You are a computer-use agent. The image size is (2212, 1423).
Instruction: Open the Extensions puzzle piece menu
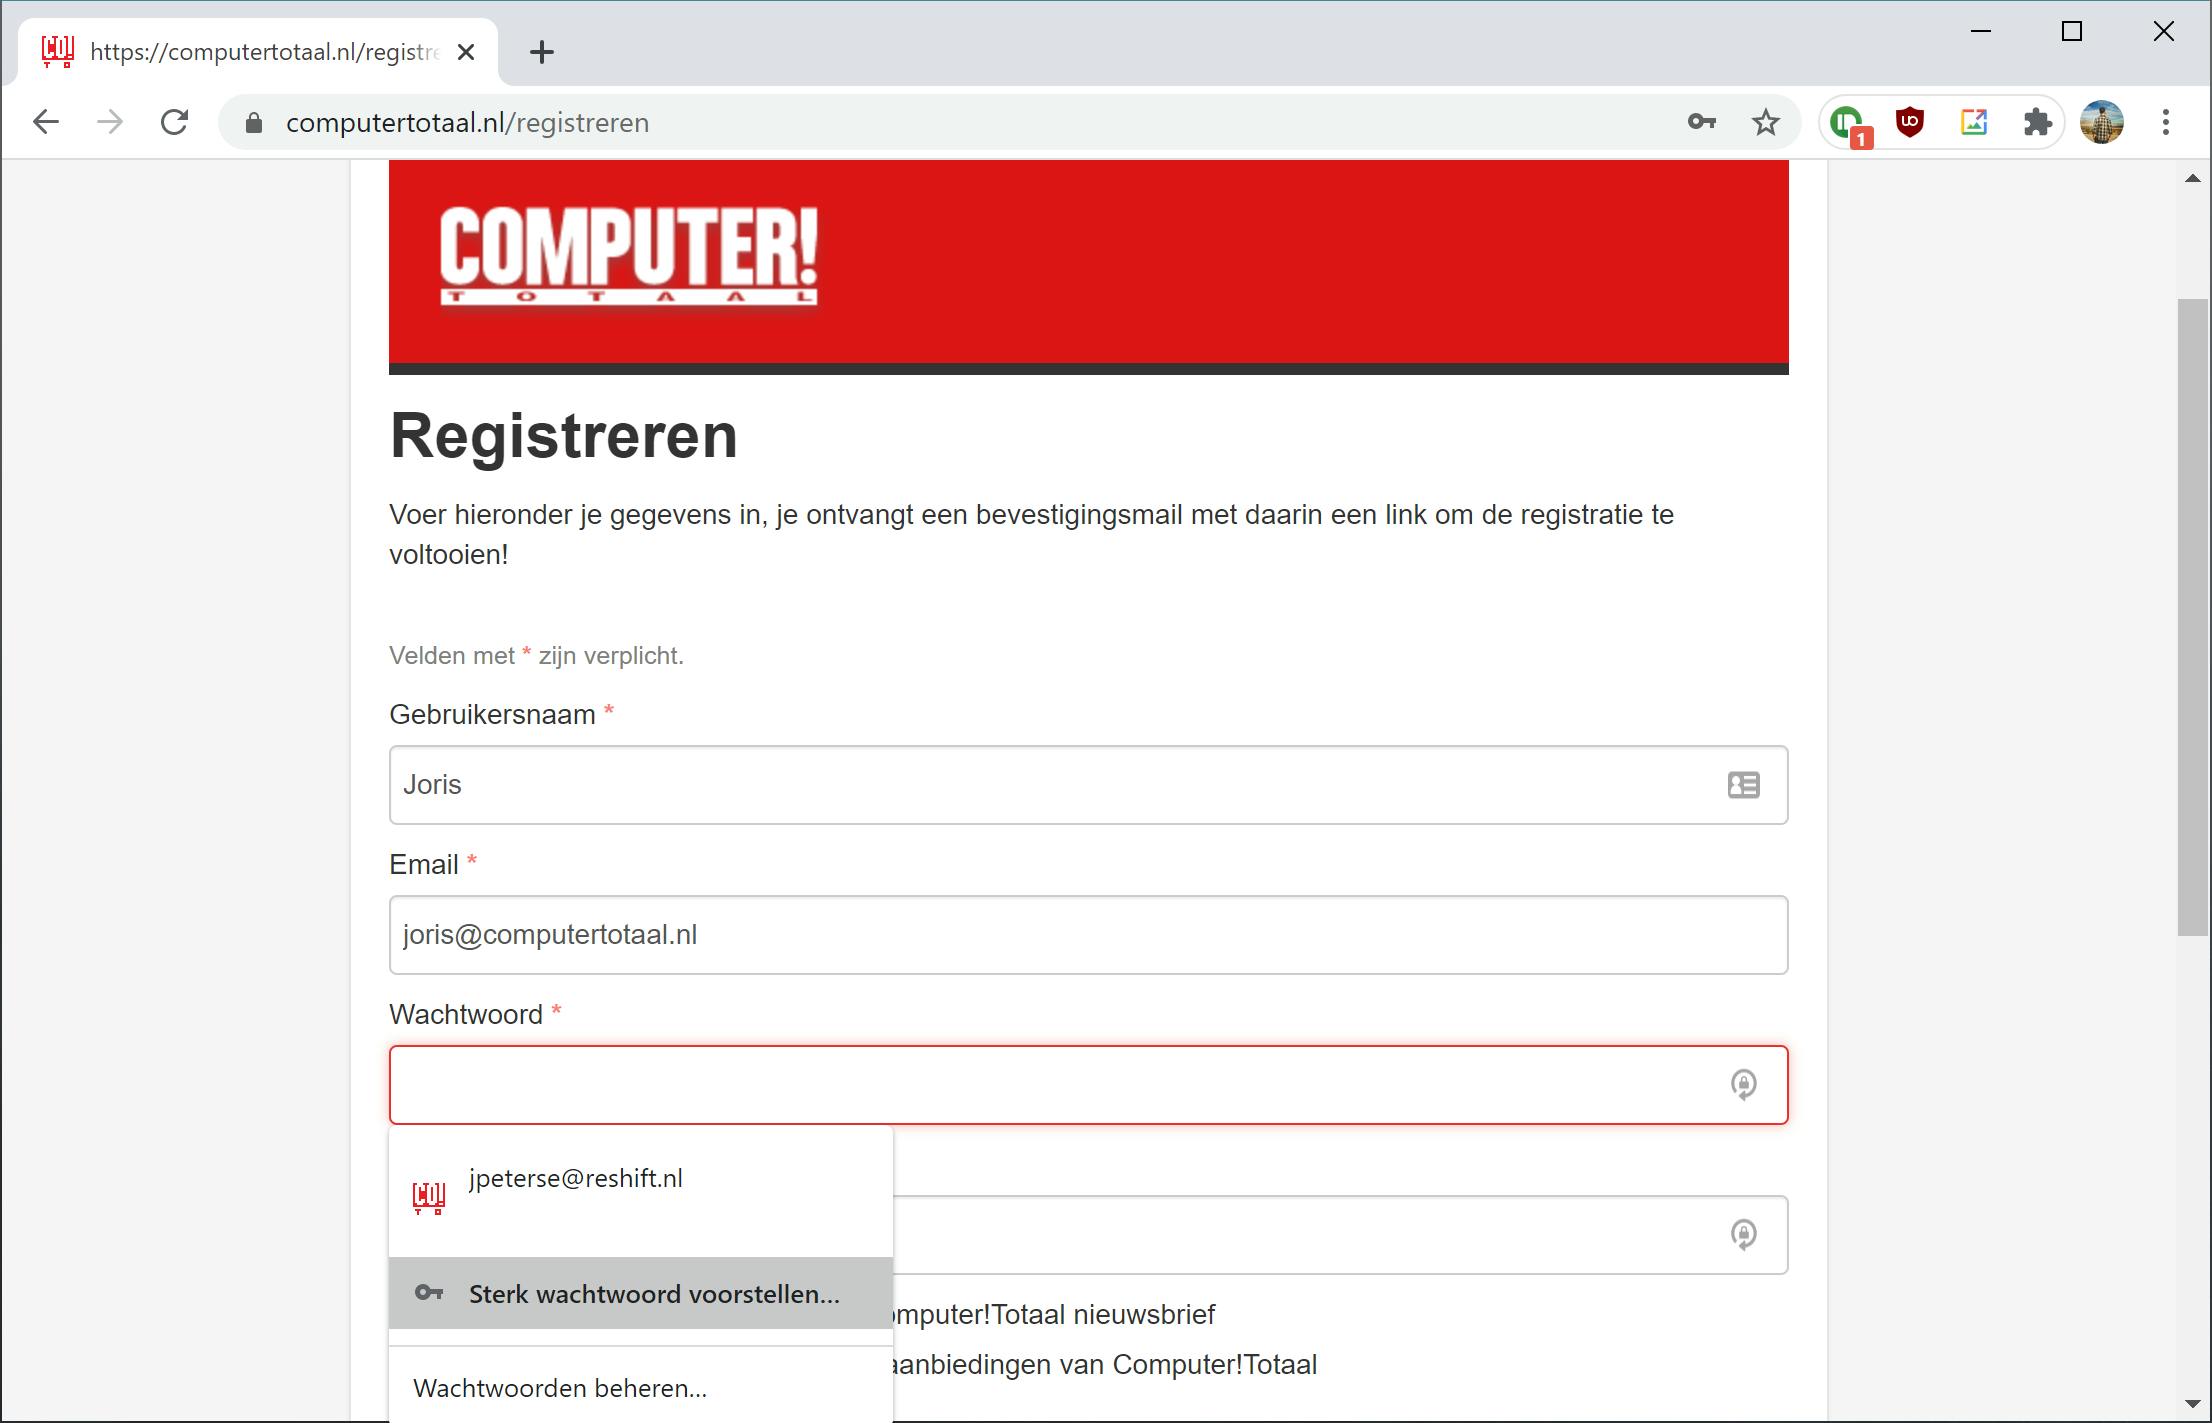point(2037,122)
